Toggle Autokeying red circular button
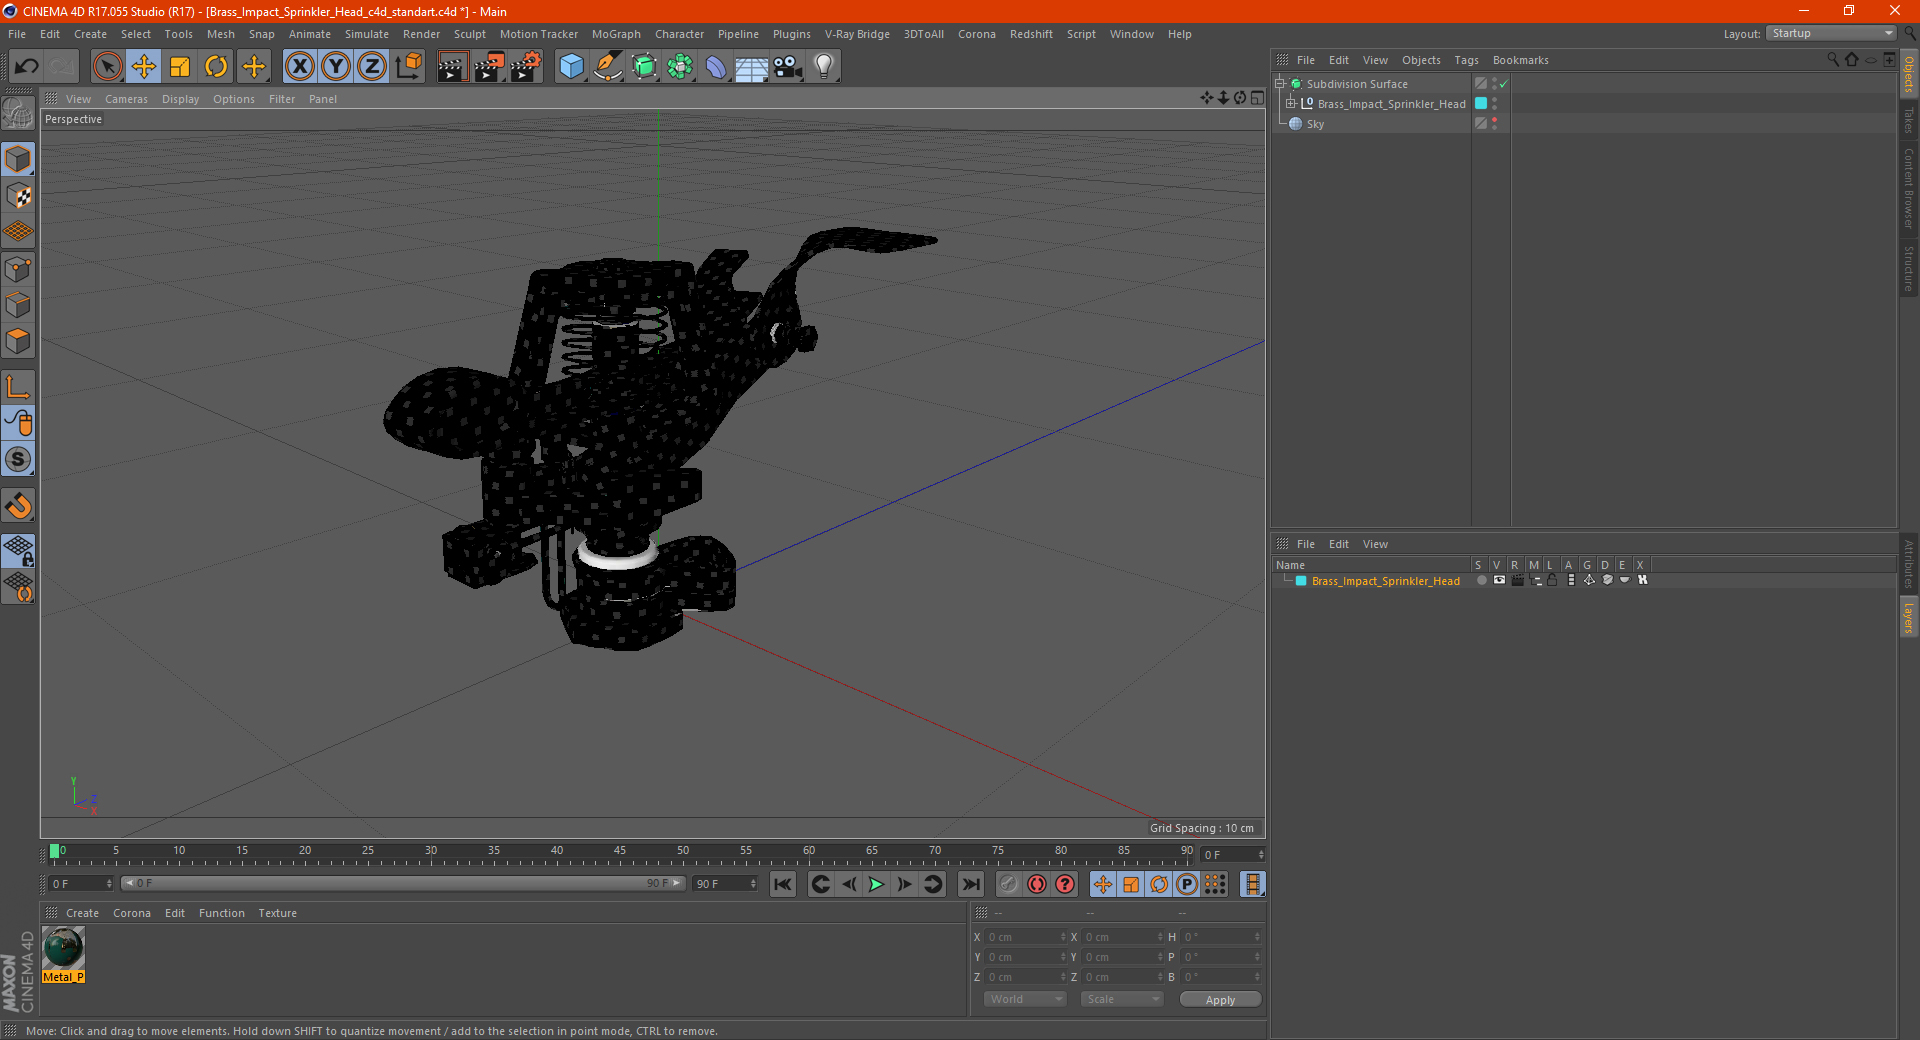The width and height of the screenshot is (1920, 1040). [x=1037, y=884]
